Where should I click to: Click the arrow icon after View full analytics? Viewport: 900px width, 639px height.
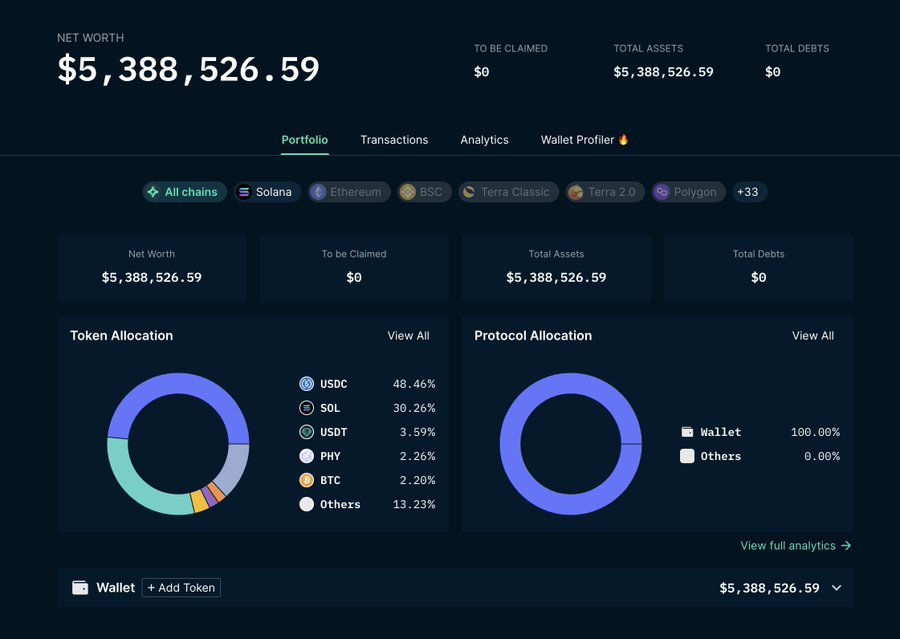coord(846,545)
